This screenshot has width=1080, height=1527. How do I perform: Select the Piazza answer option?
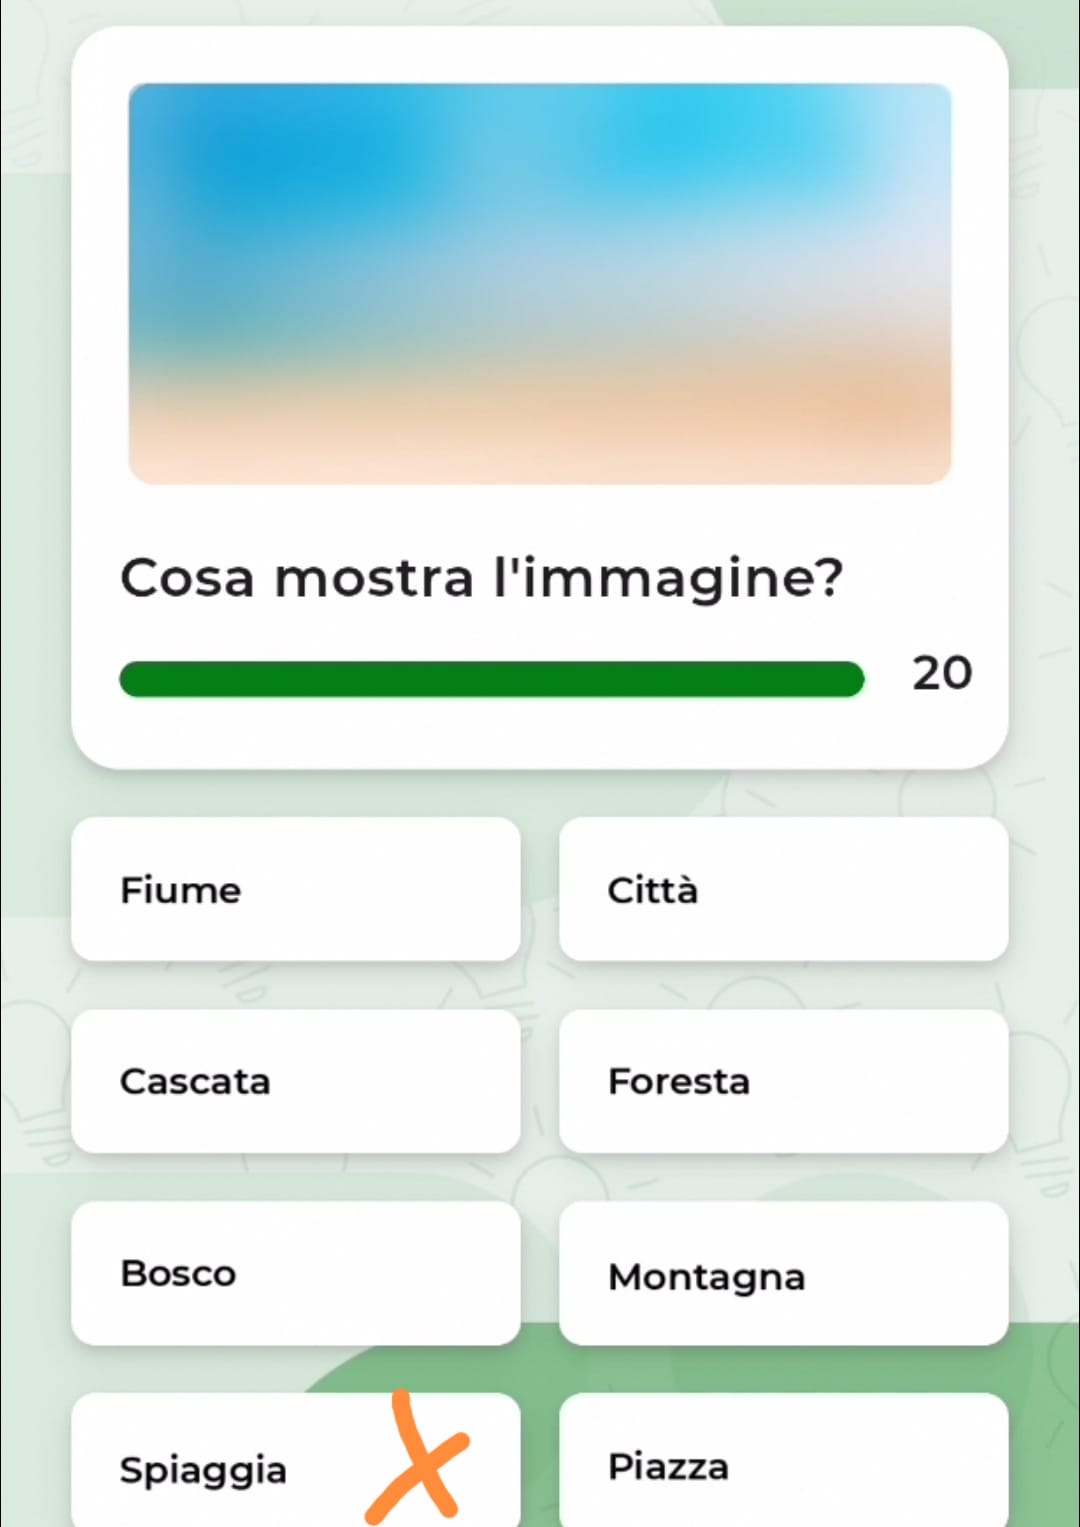click(x=783, y=1465)
